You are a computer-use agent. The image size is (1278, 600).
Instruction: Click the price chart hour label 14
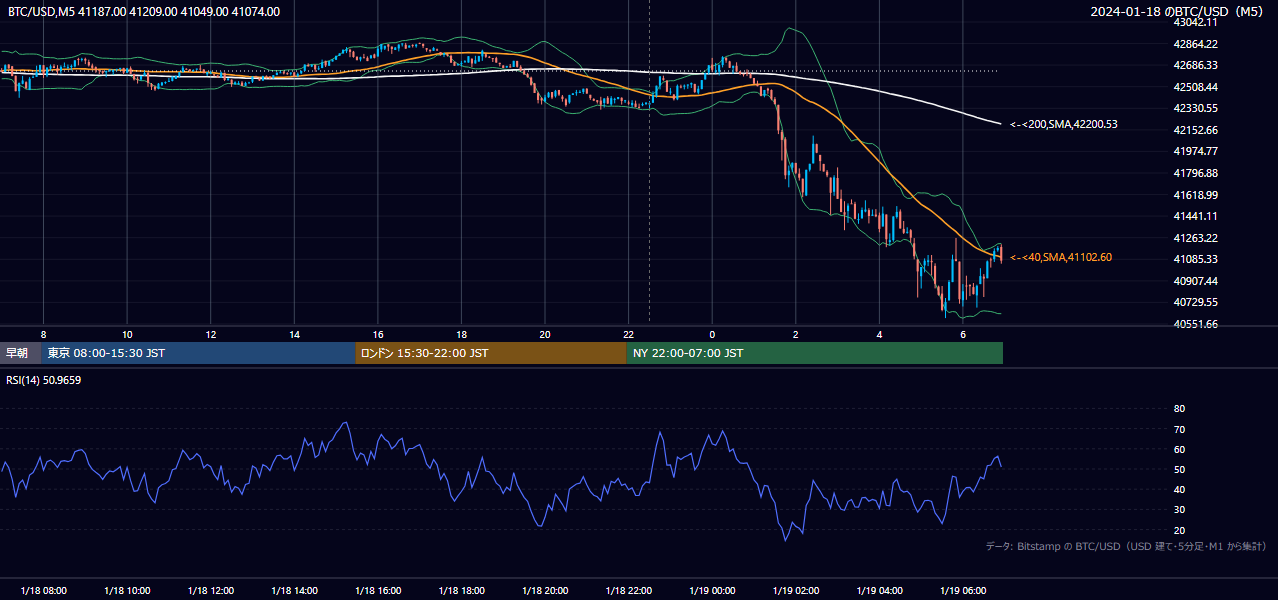pyautogui.click(x=295, y=334)
